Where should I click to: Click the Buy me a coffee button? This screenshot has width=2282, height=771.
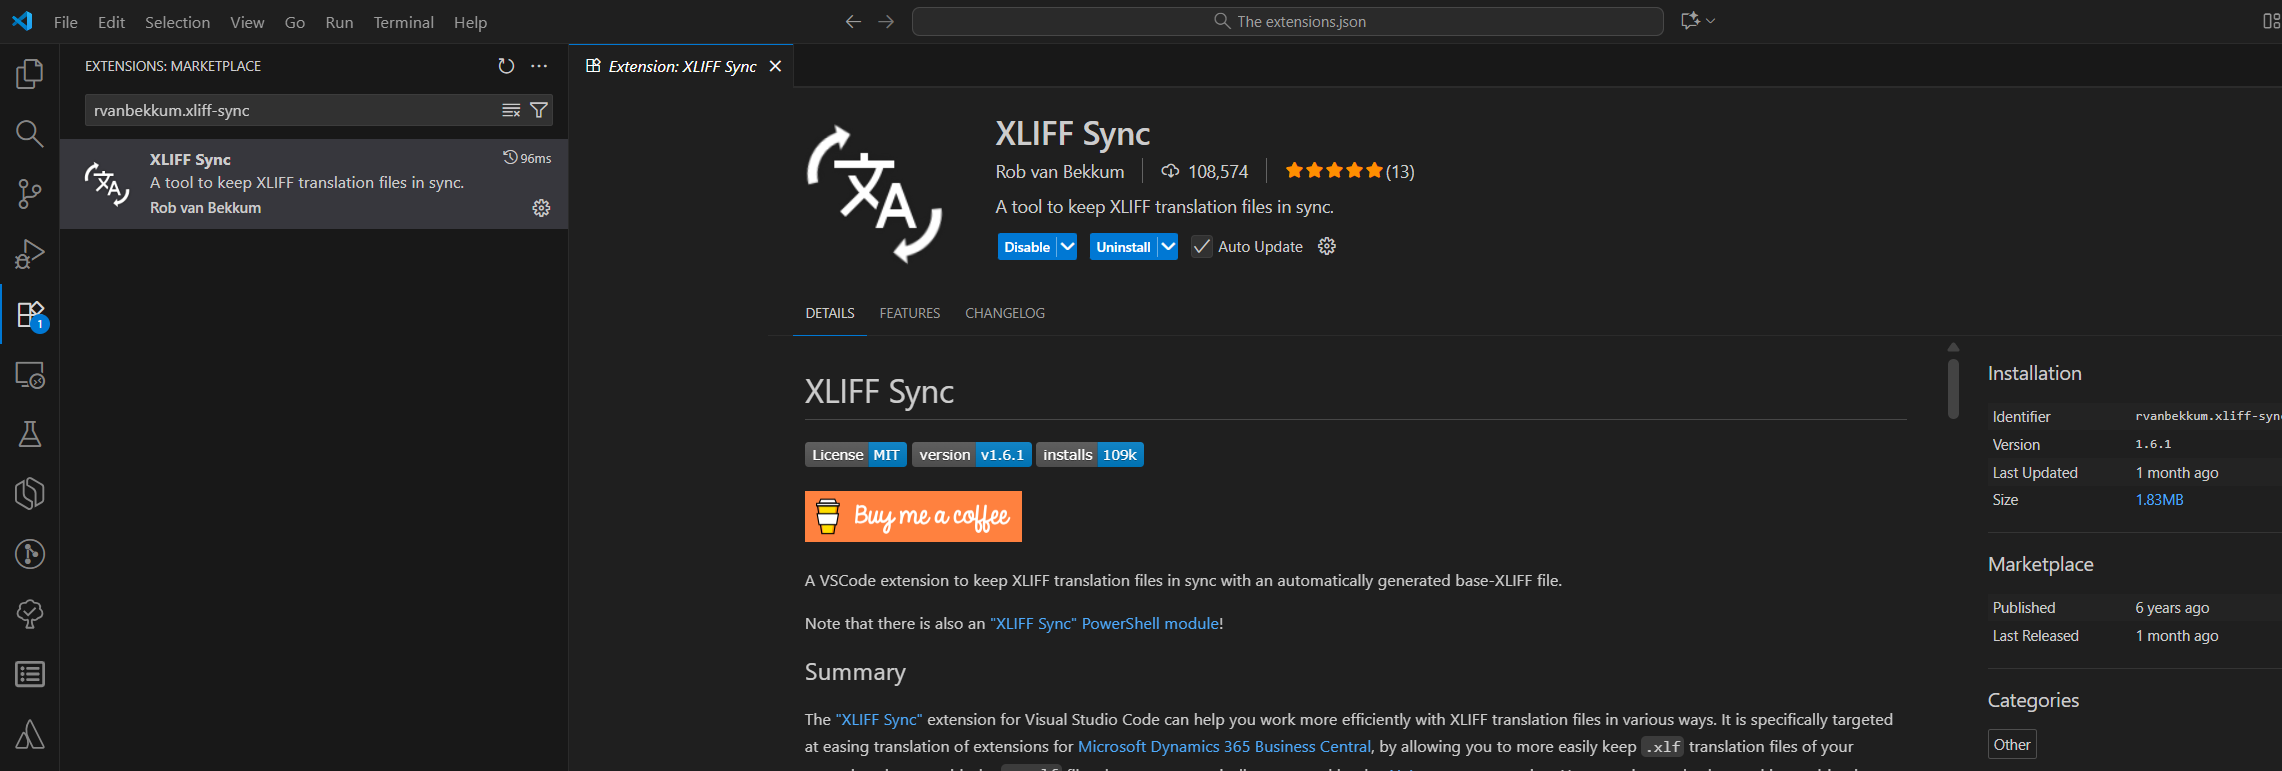[913, 516]
